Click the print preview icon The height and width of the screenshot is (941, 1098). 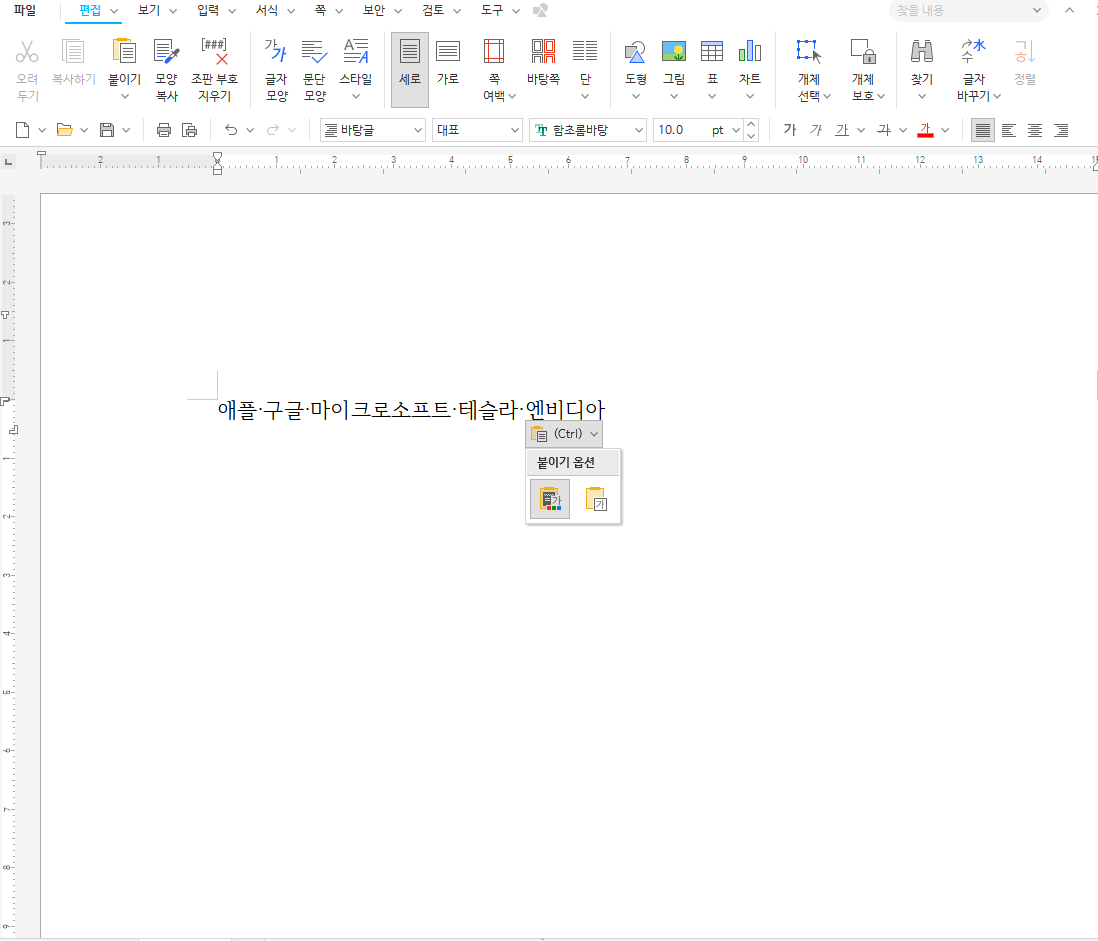(190, 130)
